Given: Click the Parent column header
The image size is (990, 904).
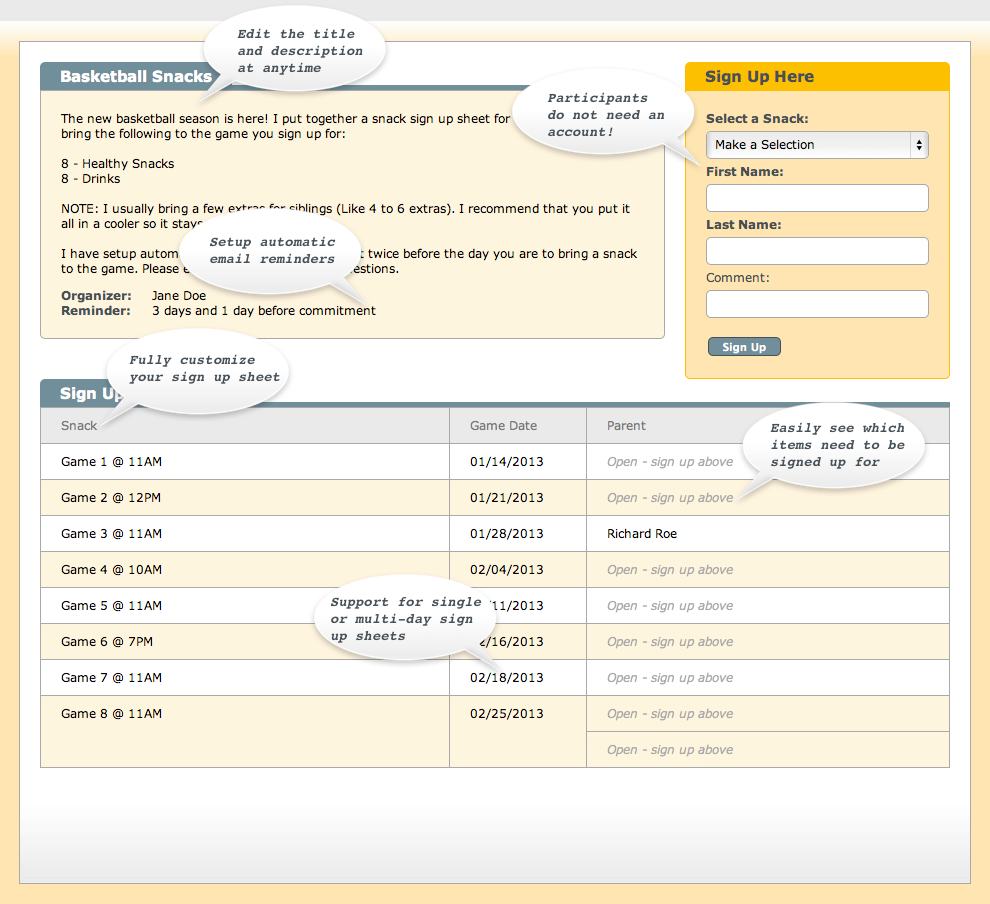Looking at the screenshot, I should click(626, 425).
